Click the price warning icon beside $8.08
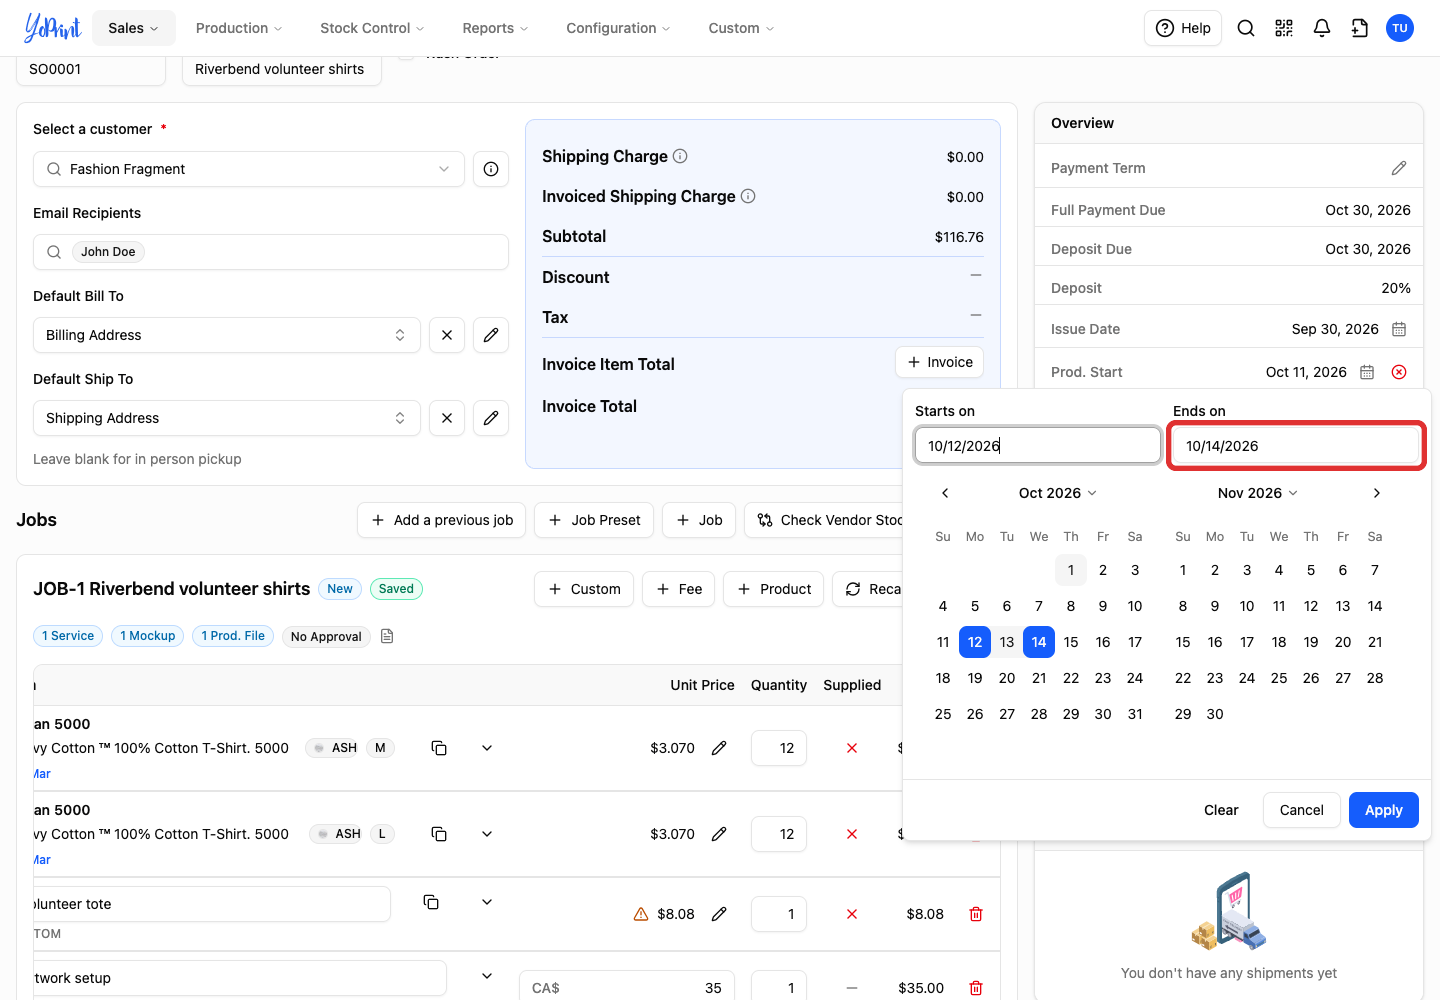The height and width of the screenshot is (1000, 1440). click(641, 914)
